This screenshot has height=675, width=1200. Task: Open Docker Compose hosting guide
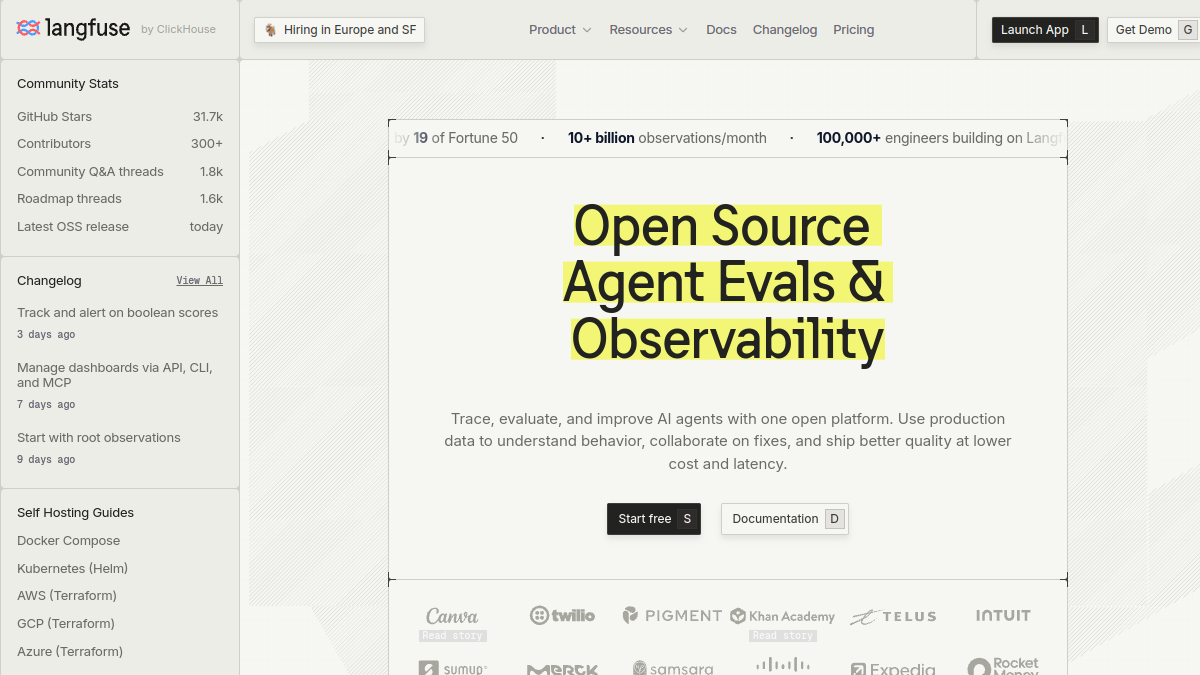(x=68, y=541)
